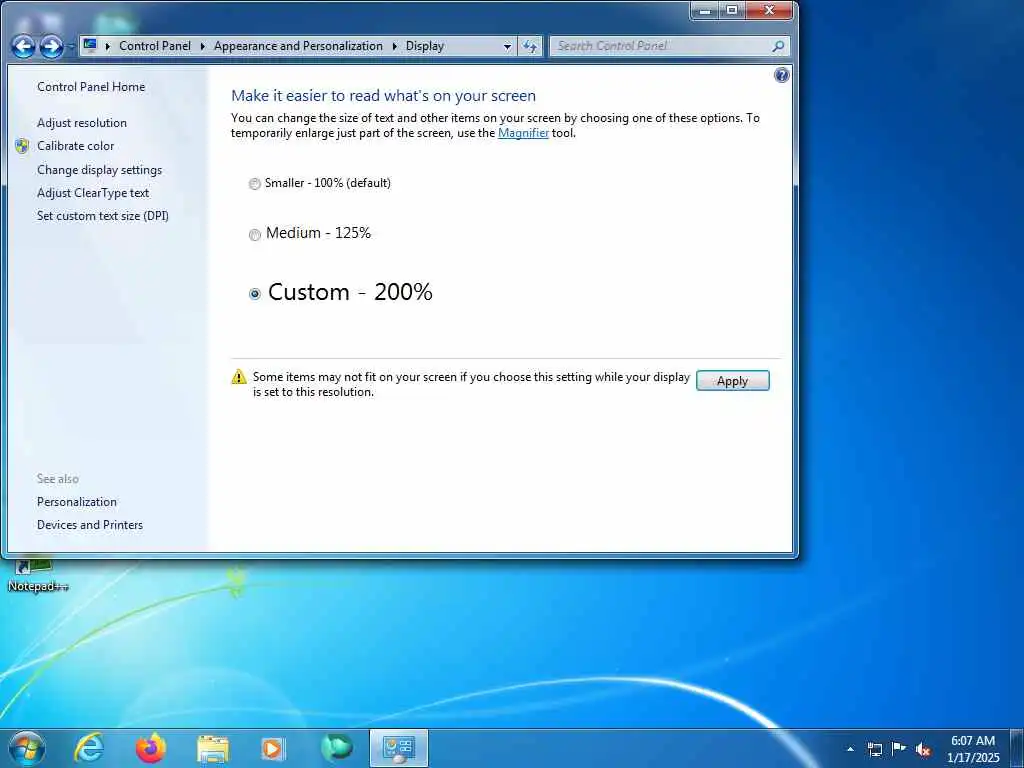Click the Forward arrow navigation button
The height and width of the screenshot is (768, 1024).
pyautogui.click(x=52, y=46)
